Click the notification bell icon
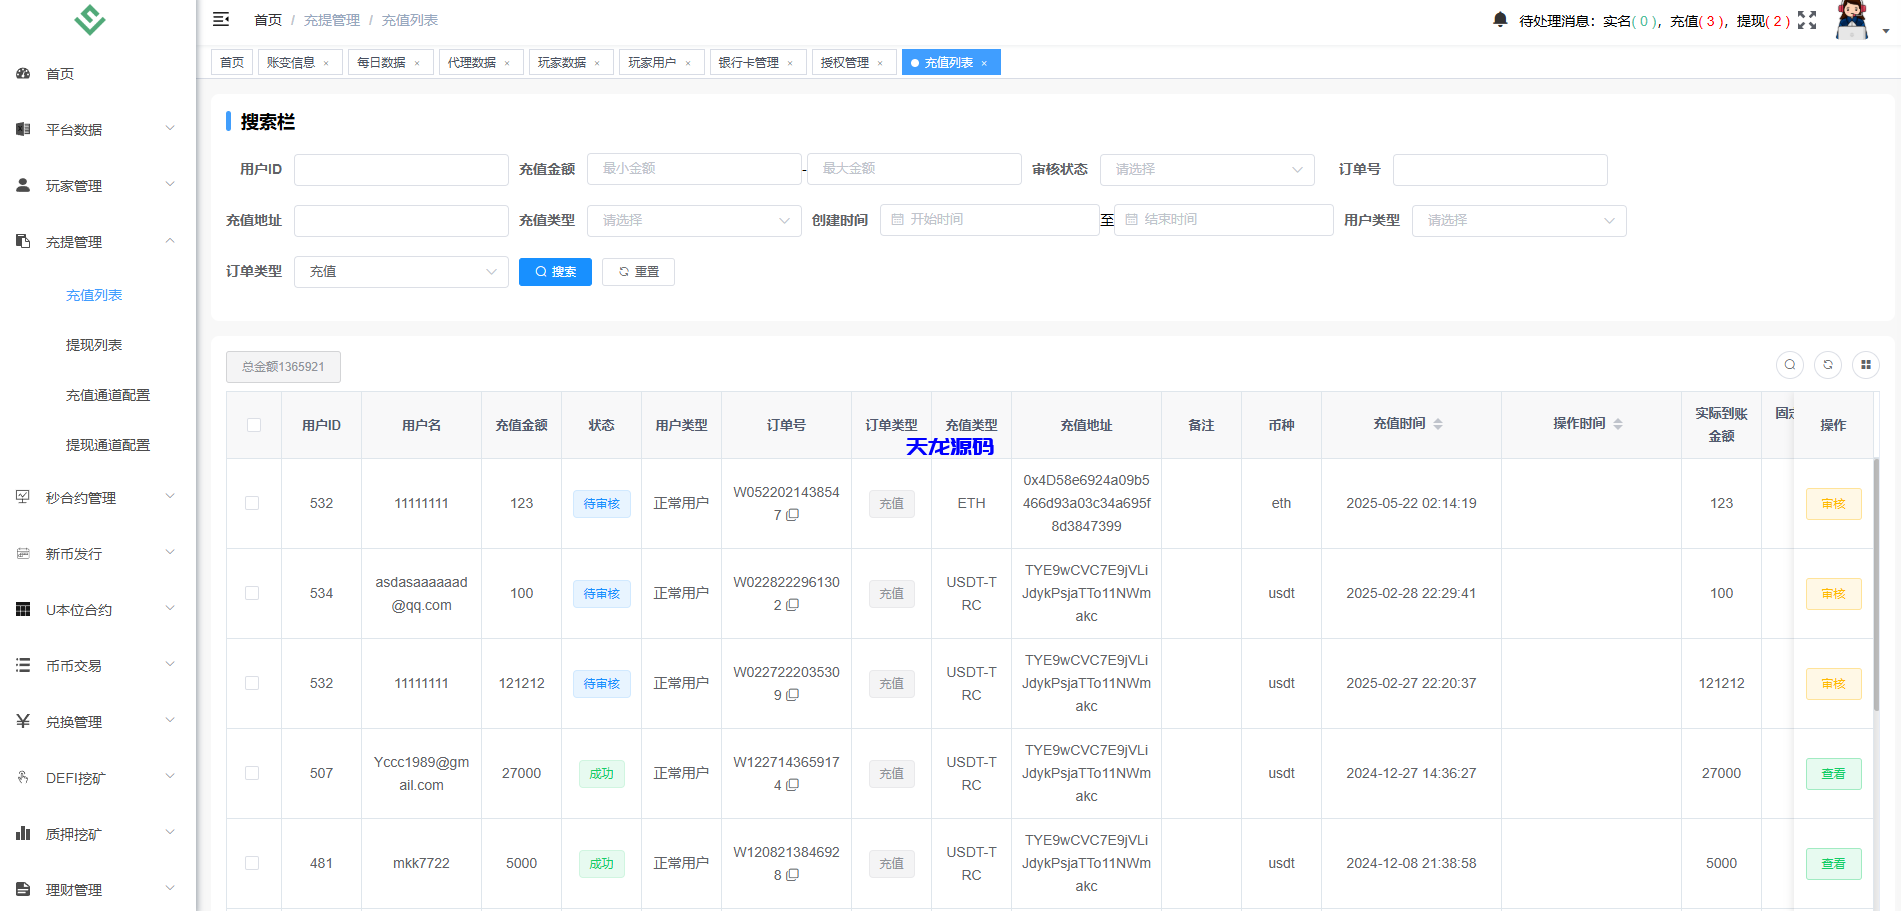 [x=1499, y=18]
